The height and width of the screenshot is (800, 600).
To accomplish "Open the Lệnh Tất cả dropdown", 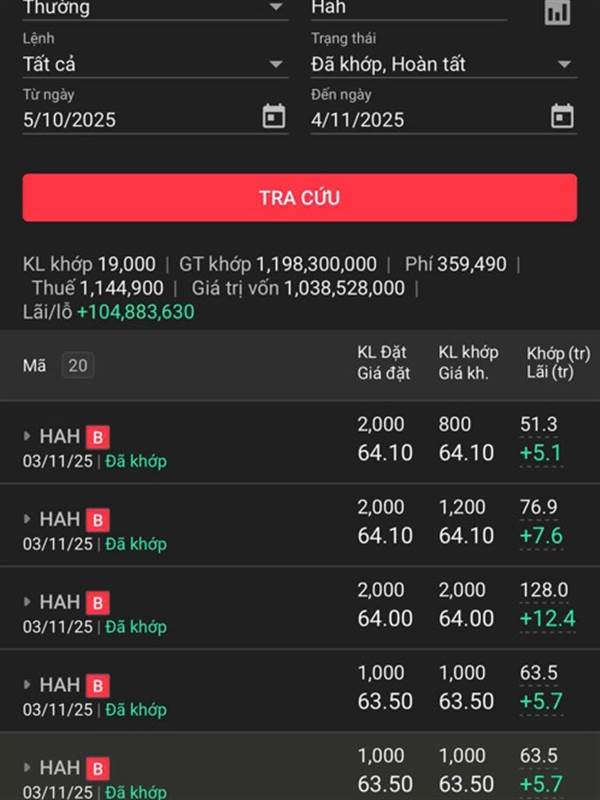I will 276,65.
